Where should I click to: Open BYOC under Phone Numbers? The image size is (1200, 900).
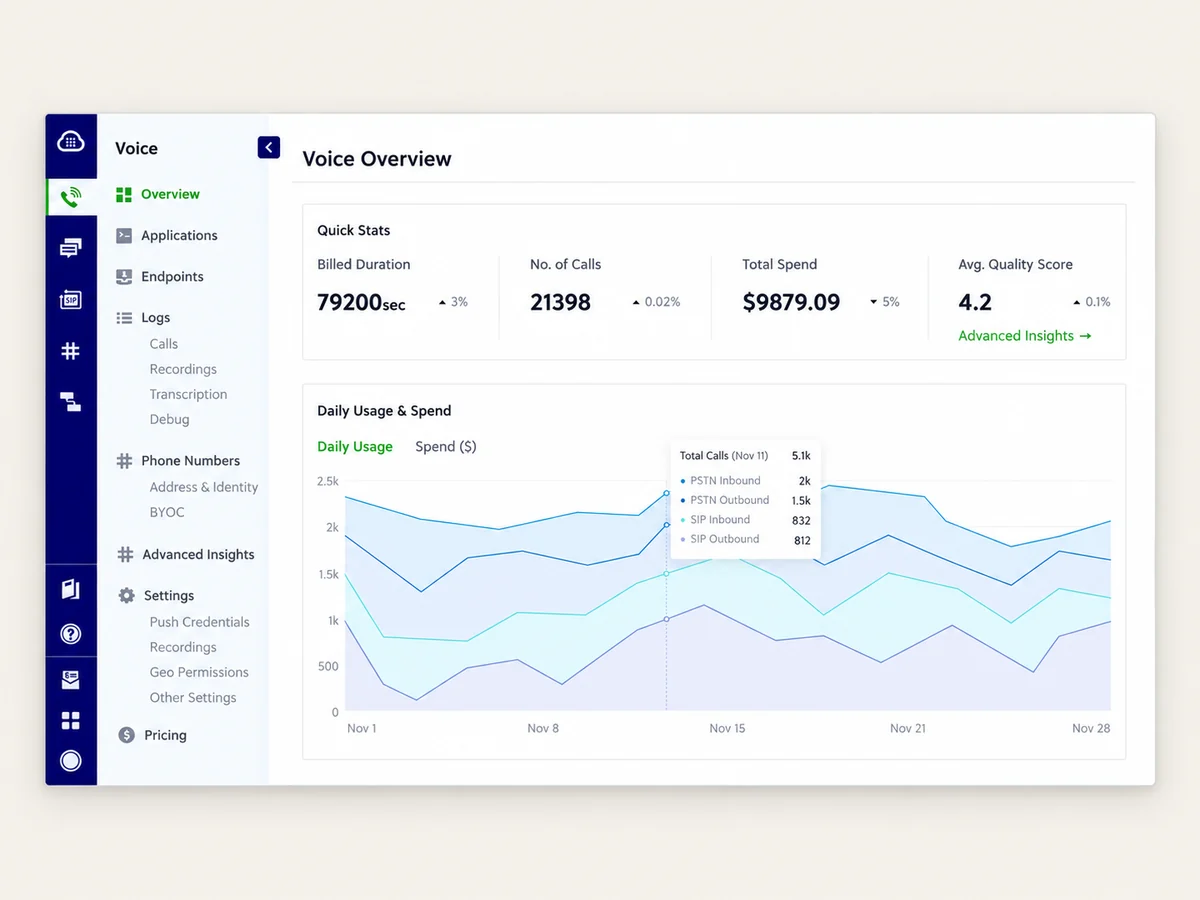(x=167, y=512)
